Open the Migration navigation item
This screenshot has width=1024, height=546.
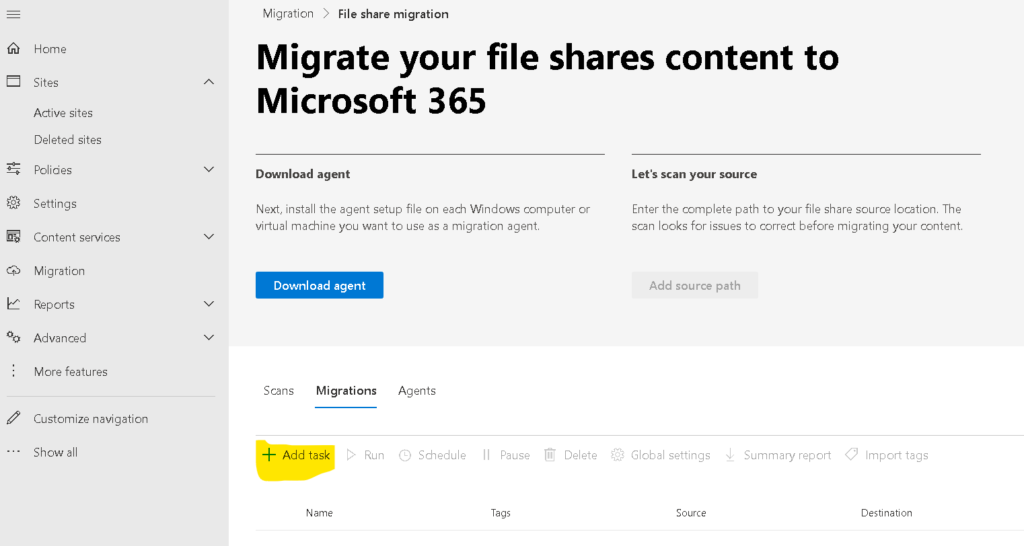tap(59, 271)
